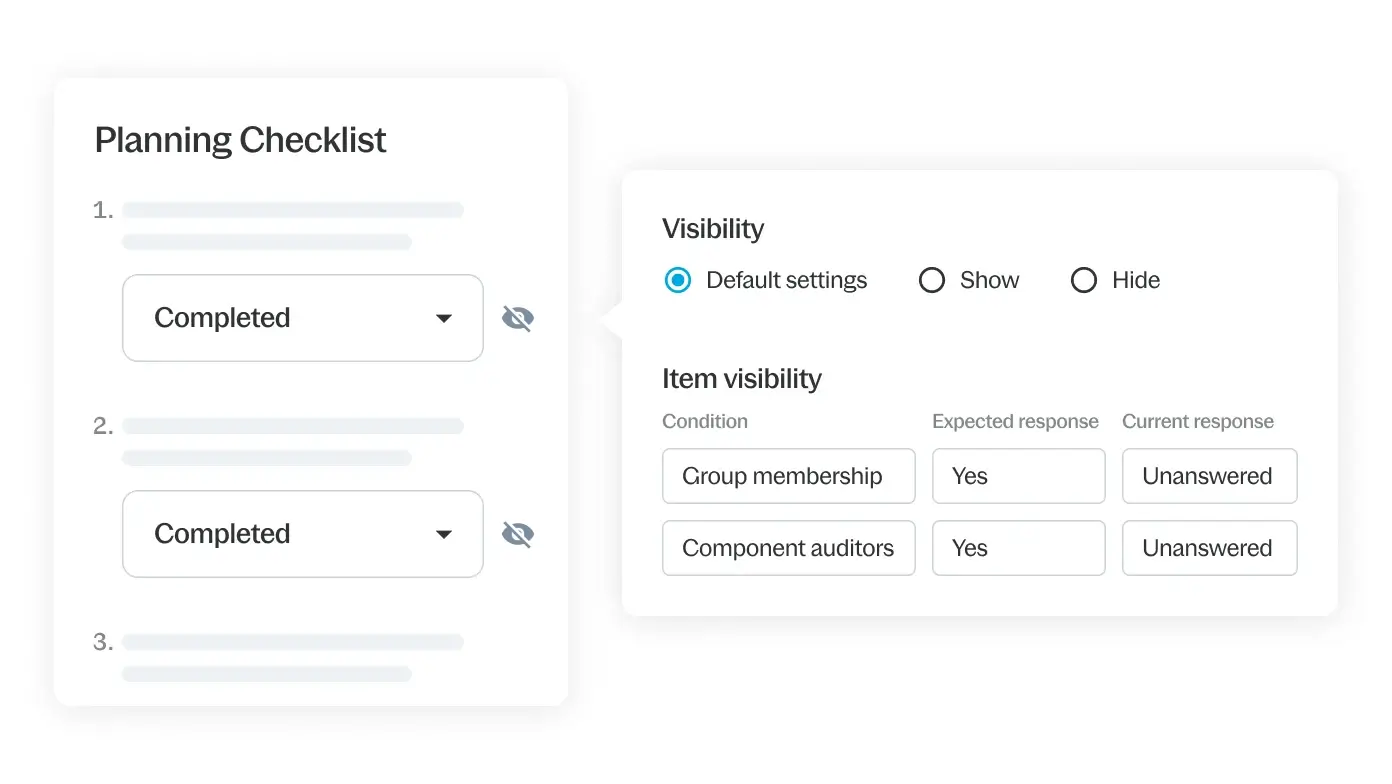Click the arrow on item 1's Completed dropdown
1392x784 pixels.
pyautogui.click(x=444, y=319)
